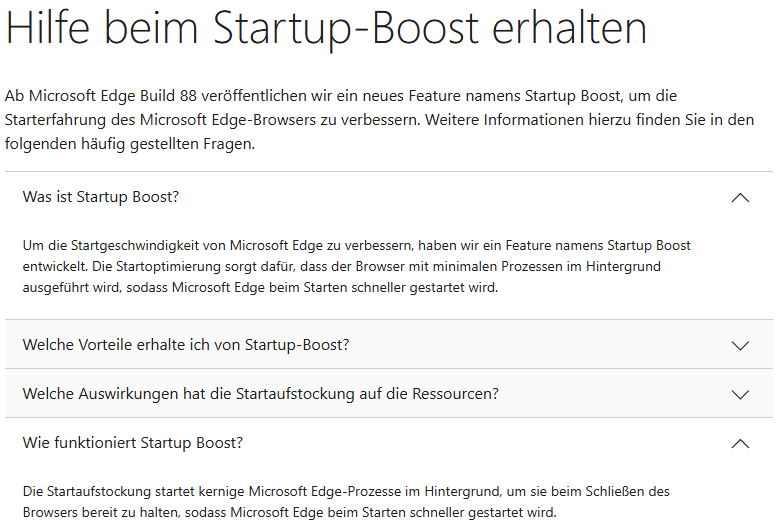Collapse the 'Wie funktioniert Startup Boost?' section
This screenshot has height=530, width=779.
tap(389, 443)
